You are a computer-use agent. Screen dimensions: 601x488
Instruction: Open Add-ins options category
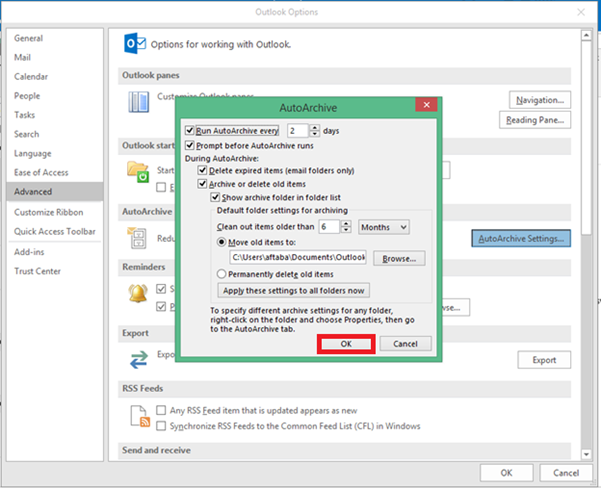point(54,252)
